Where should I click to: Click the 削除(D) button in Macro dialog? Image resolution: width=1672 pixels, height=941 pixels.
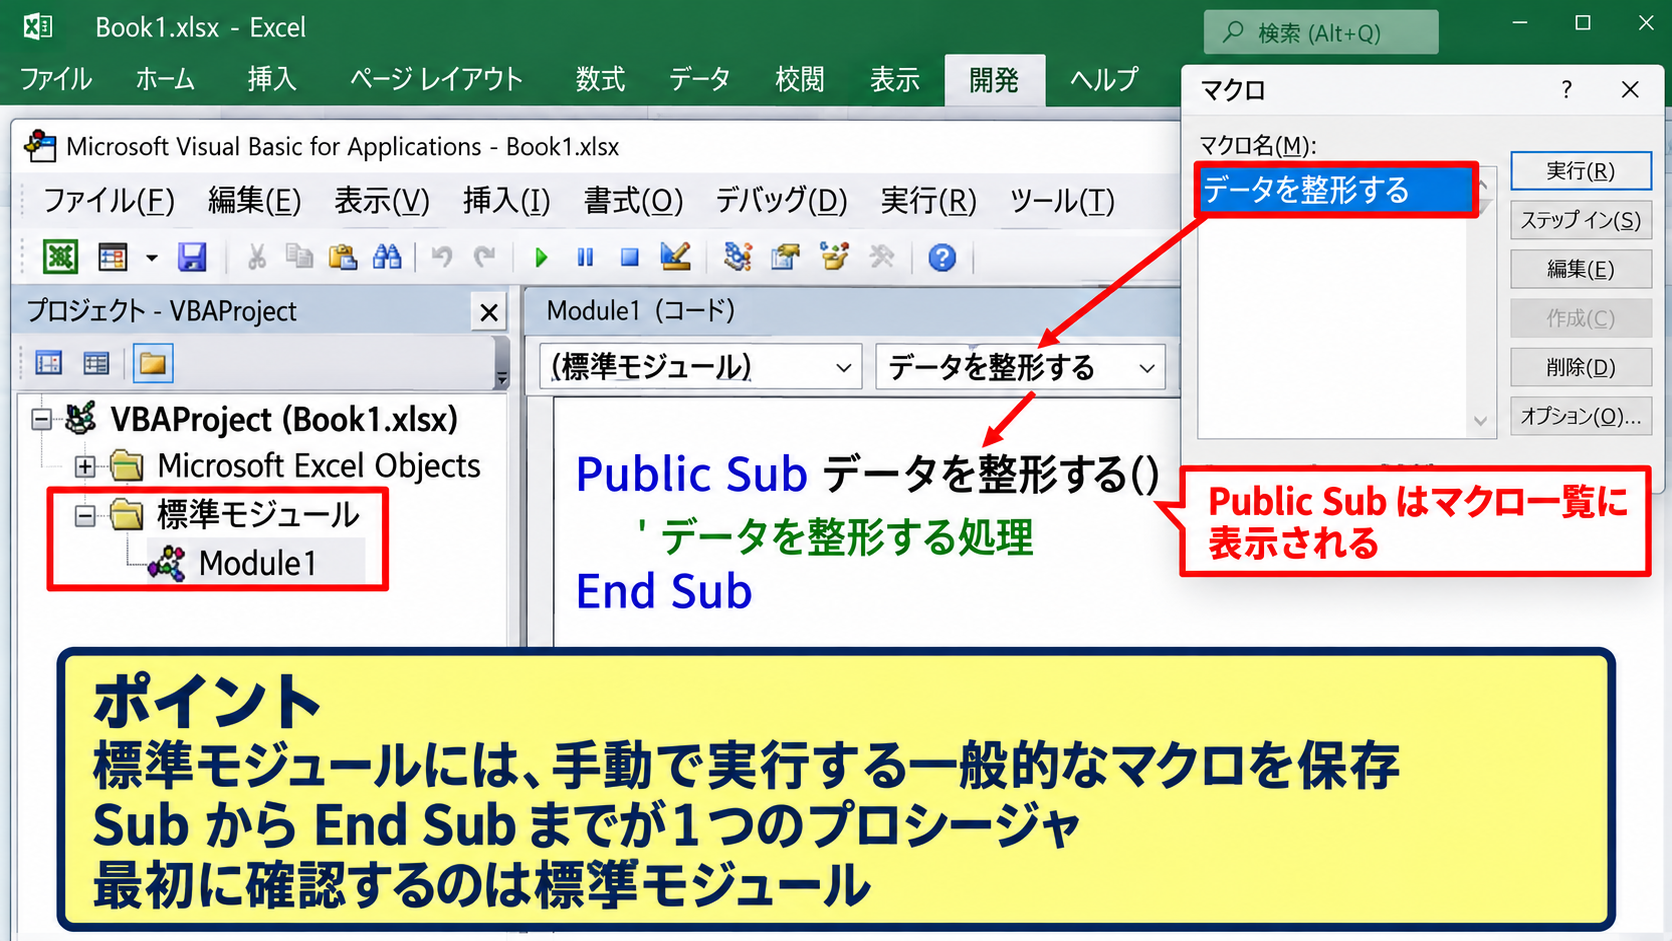pyautogui.click(x=1580, y=367)
